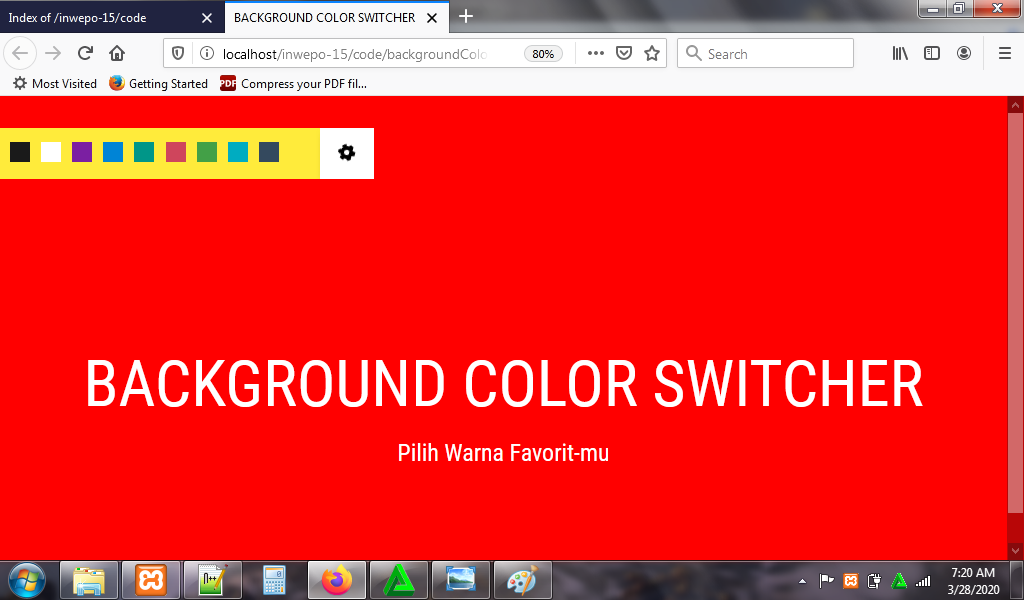
Task: Reload the current page
Action: [85, 54]
